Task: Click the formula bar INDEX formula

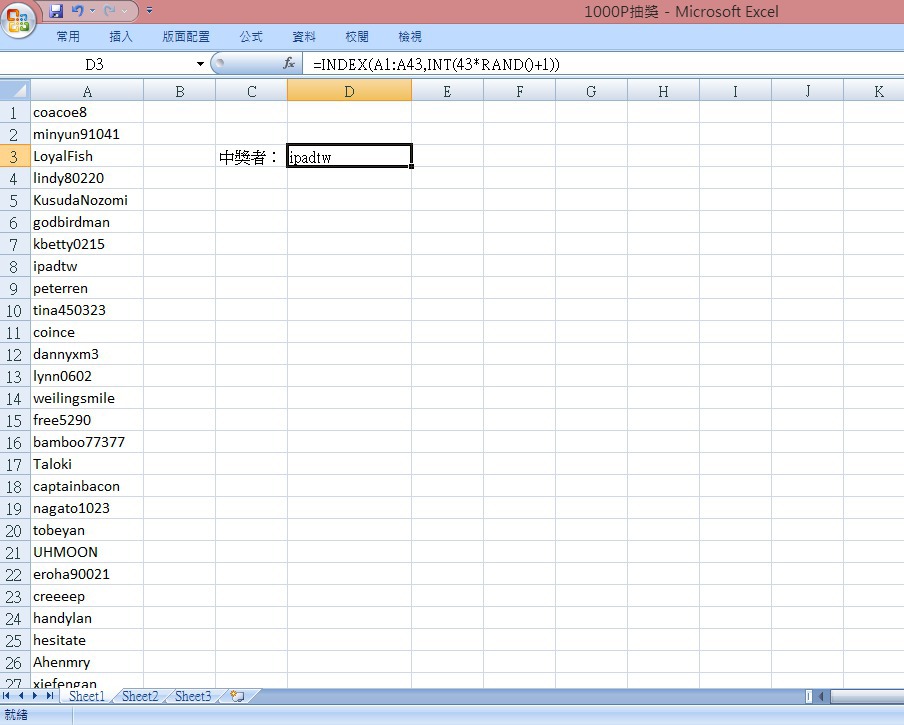Action: tap(436, 64)
